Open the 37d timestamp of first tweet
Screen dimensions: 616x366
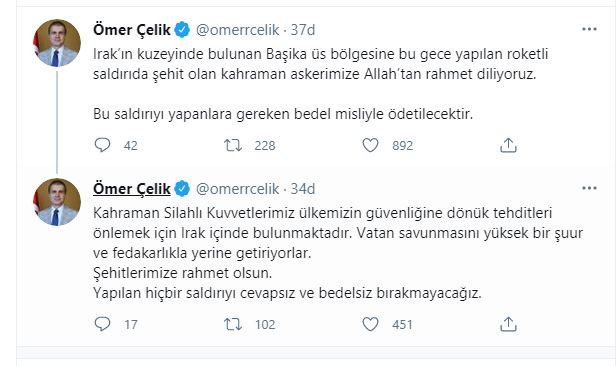click(x=303, y=30)
